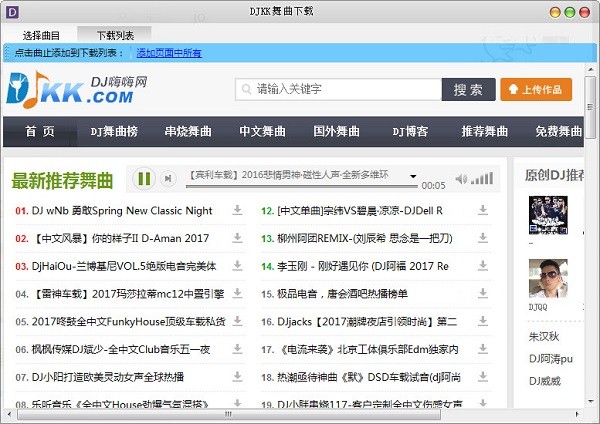Open song 02 你的样子II D-Aman 2017
This screenshot has height=424, width=600.
(x=122, y=238)
